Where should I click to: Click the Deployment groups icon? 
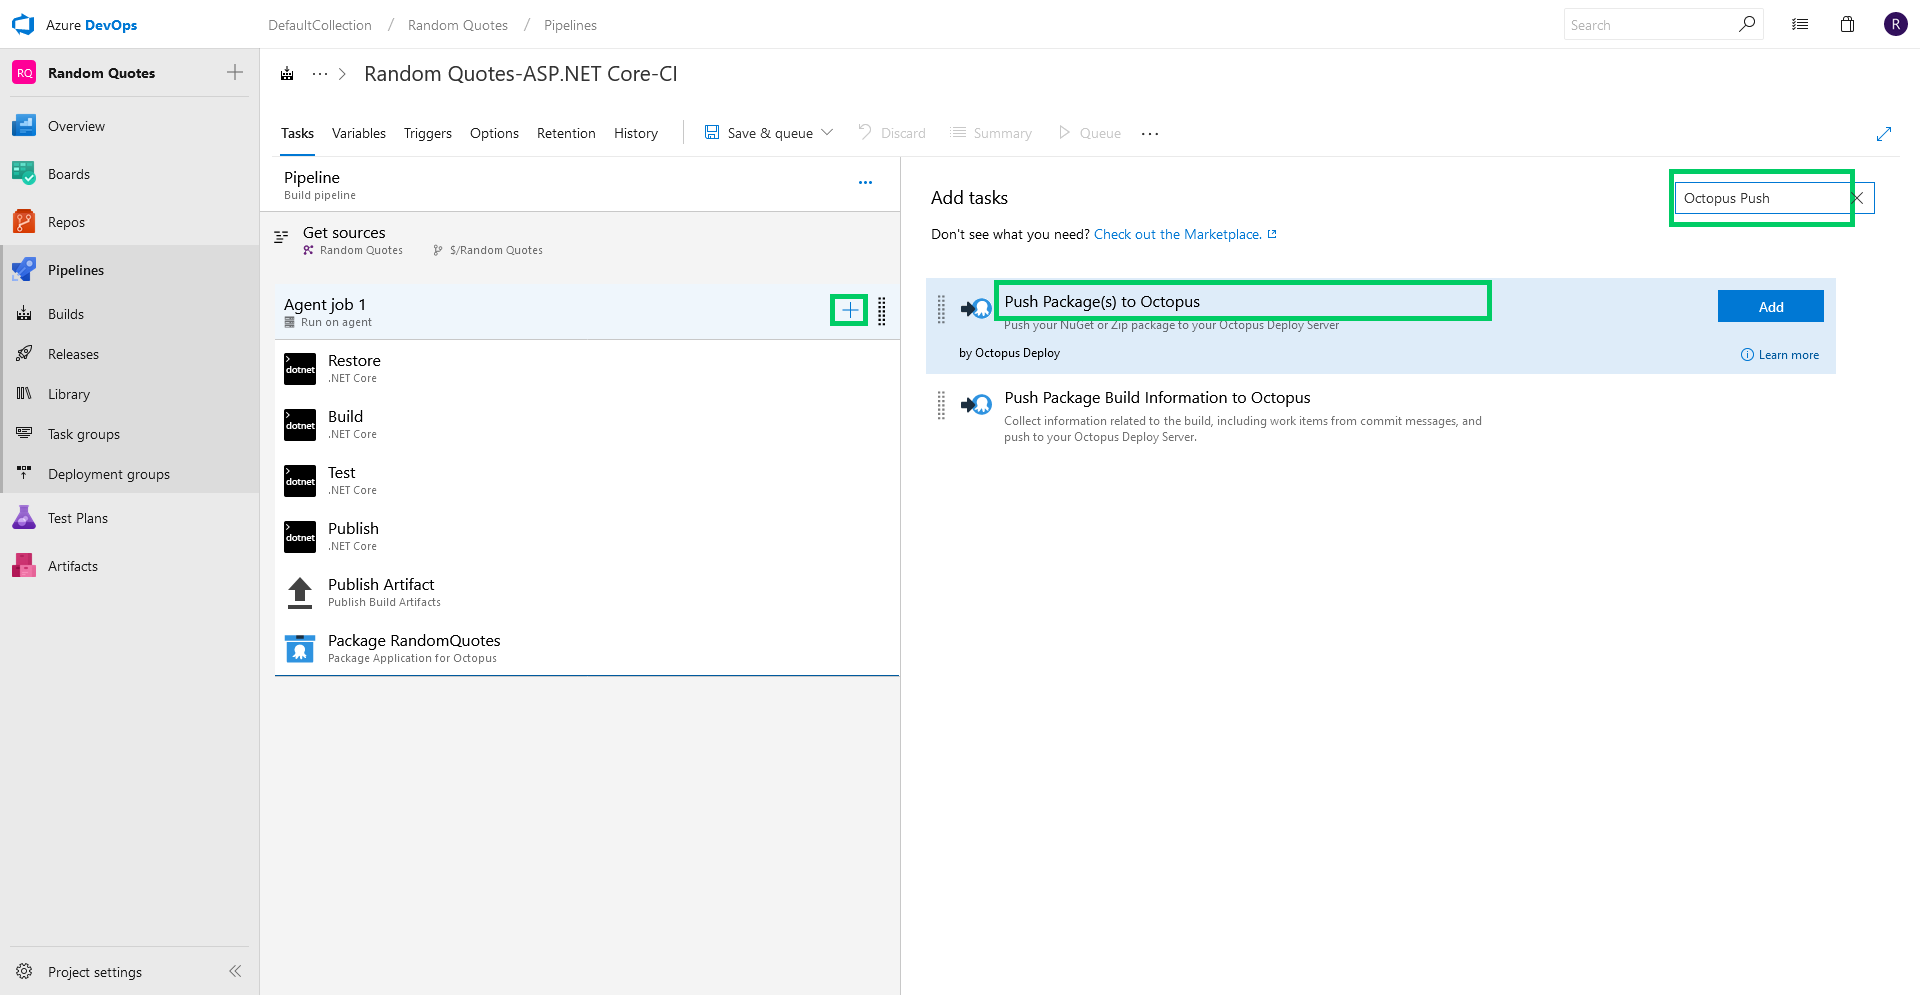(x=24, y=474)
